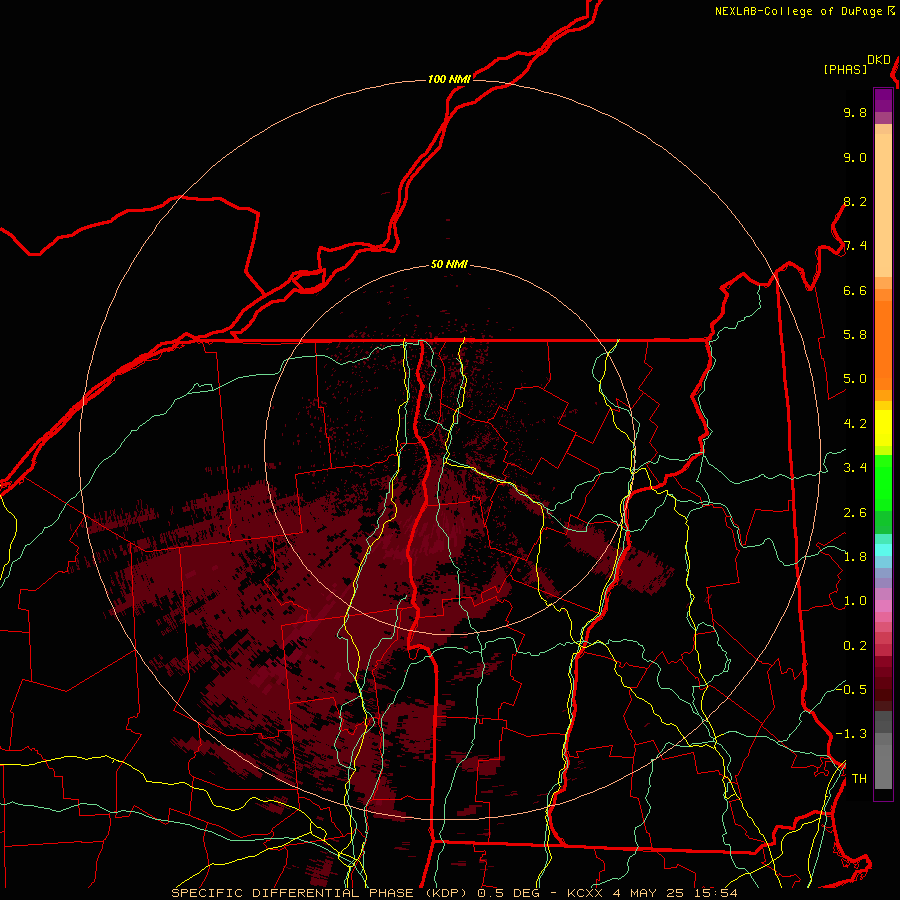Viewport: 900px width, 900px height.
Task: Click the 9.8 scale value
Action: pyautogui.click(x=855, y=112)
